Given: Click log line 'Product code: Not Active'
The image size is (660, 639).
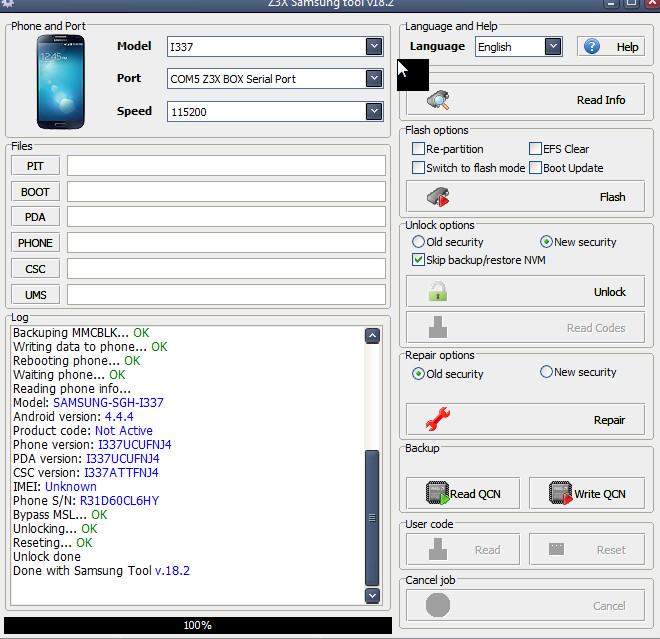Looking at the screenshot, I should [83, 430].
